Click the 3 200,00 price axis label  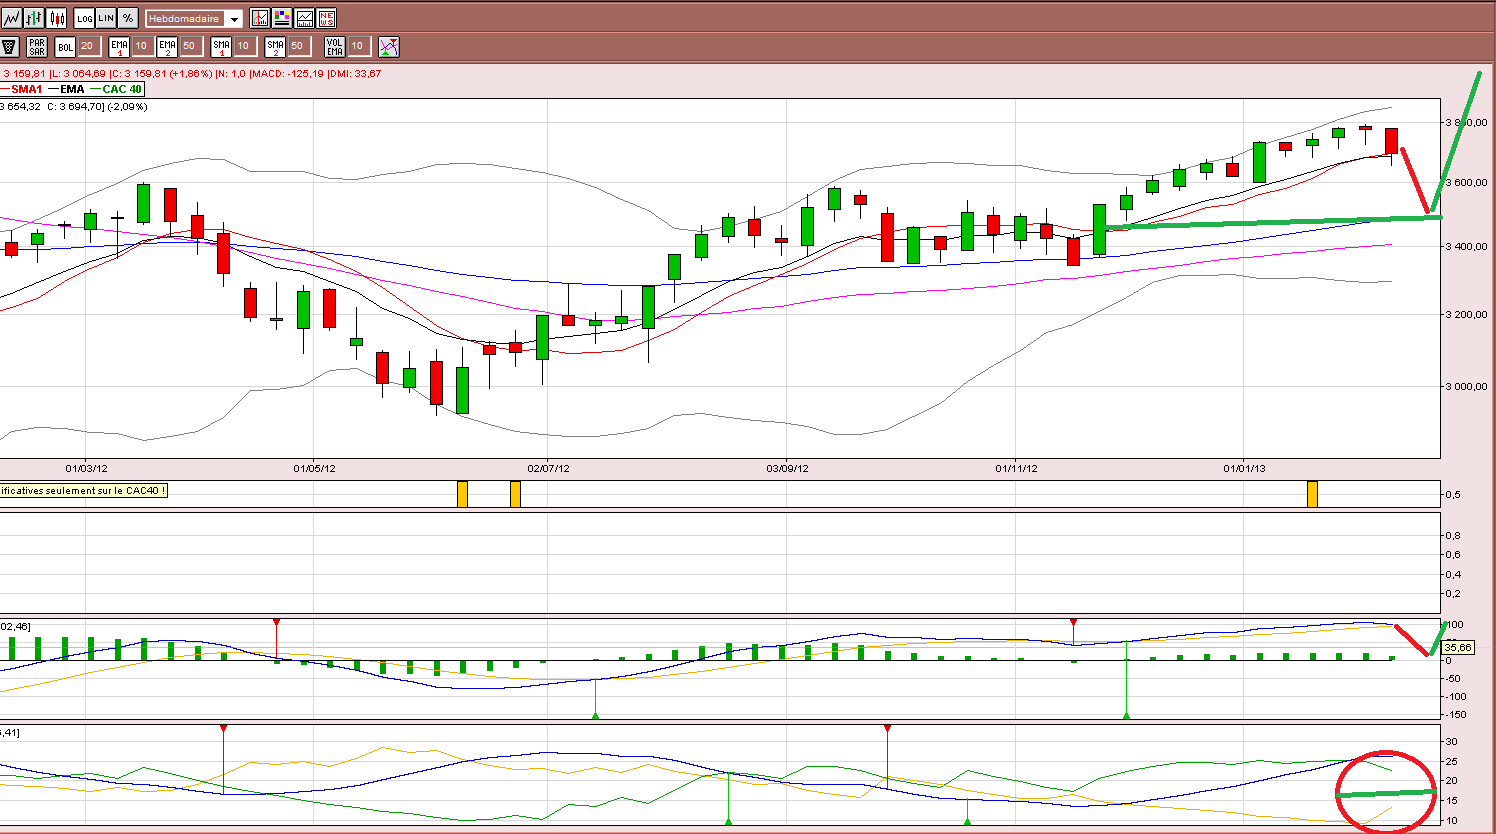1467,314
